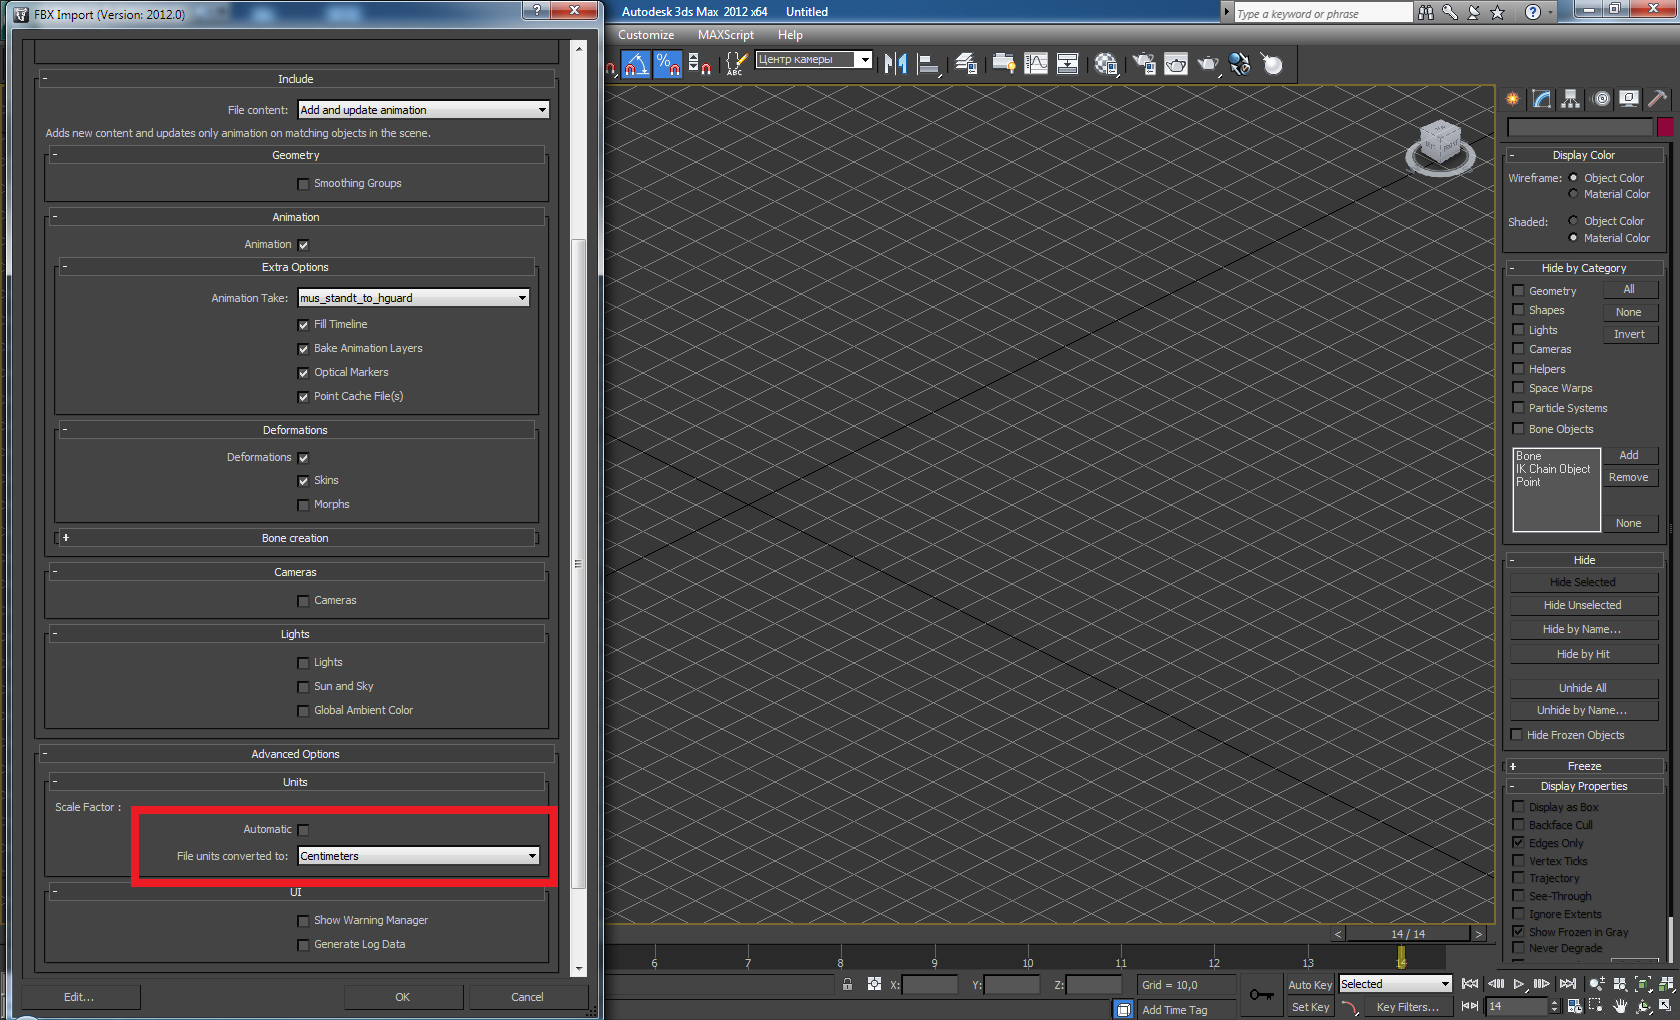1680x1020 pixels.
Task: Play the animation
Action: click(x=1519, y=984)
